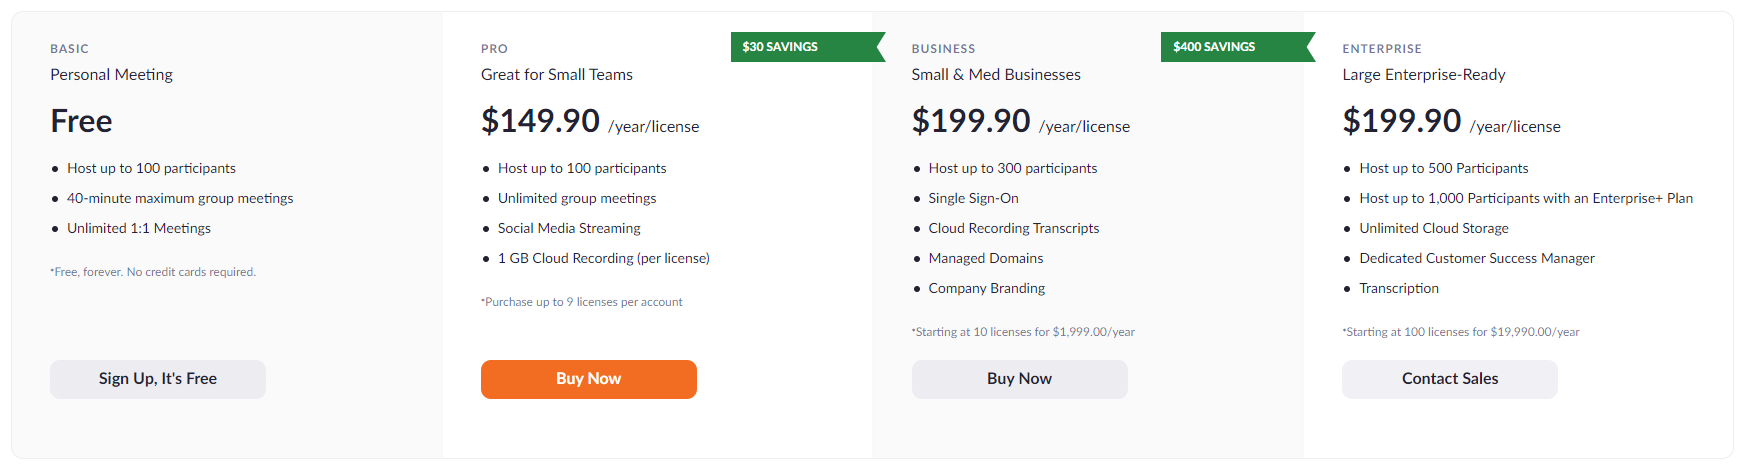Image resolution: width=1744 pixels, height=468 pixels.
Task: Select the BASIC plan label
Action: 70,49
